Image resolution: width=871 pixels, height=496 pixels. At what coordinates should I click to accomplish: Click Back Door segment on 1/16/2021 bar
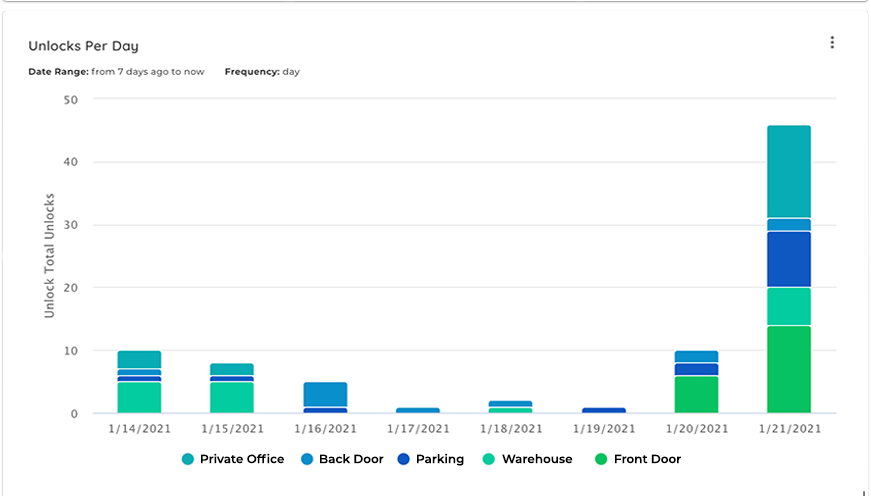(325, 394)
